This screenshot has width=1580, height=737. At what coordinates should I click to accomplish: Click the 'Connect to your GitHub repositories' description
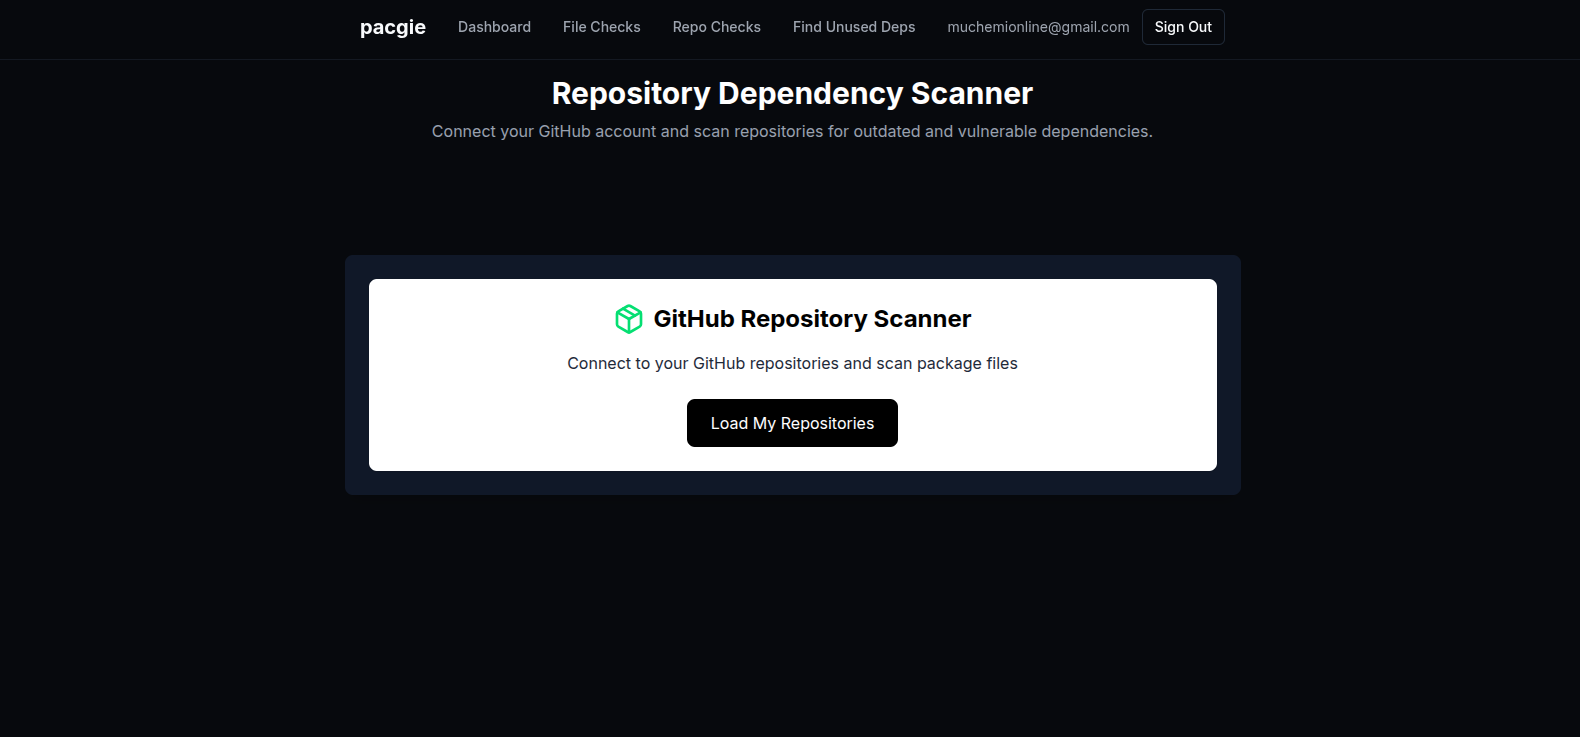click(792, 363)
